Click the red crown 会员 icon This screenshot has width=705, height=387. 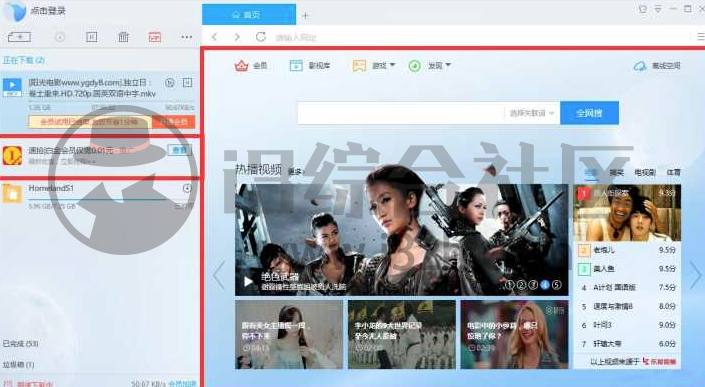point(241,66)
